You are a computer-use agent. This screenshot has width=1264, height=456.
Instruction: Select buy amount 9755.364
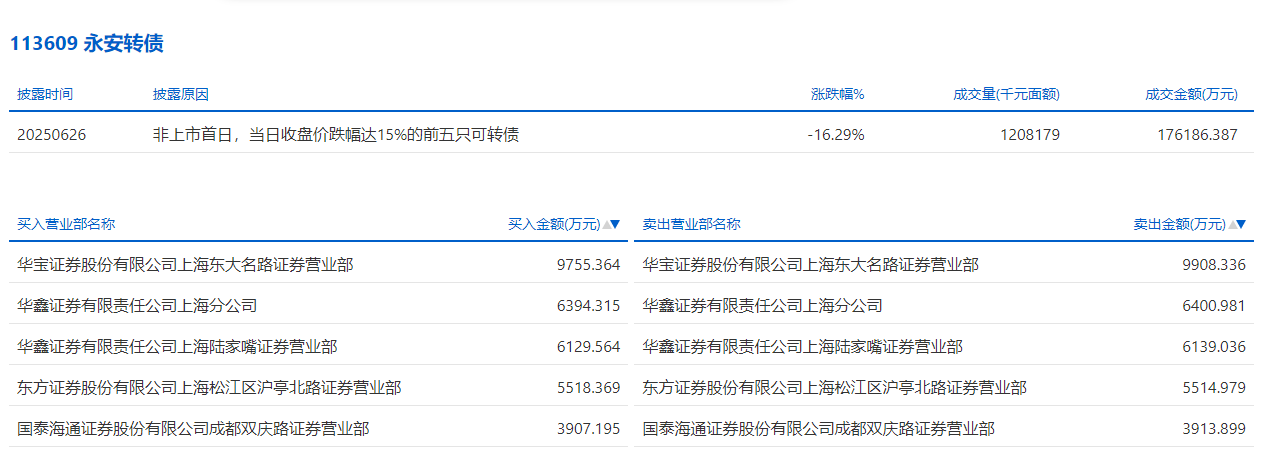click(x=589, y=265)
